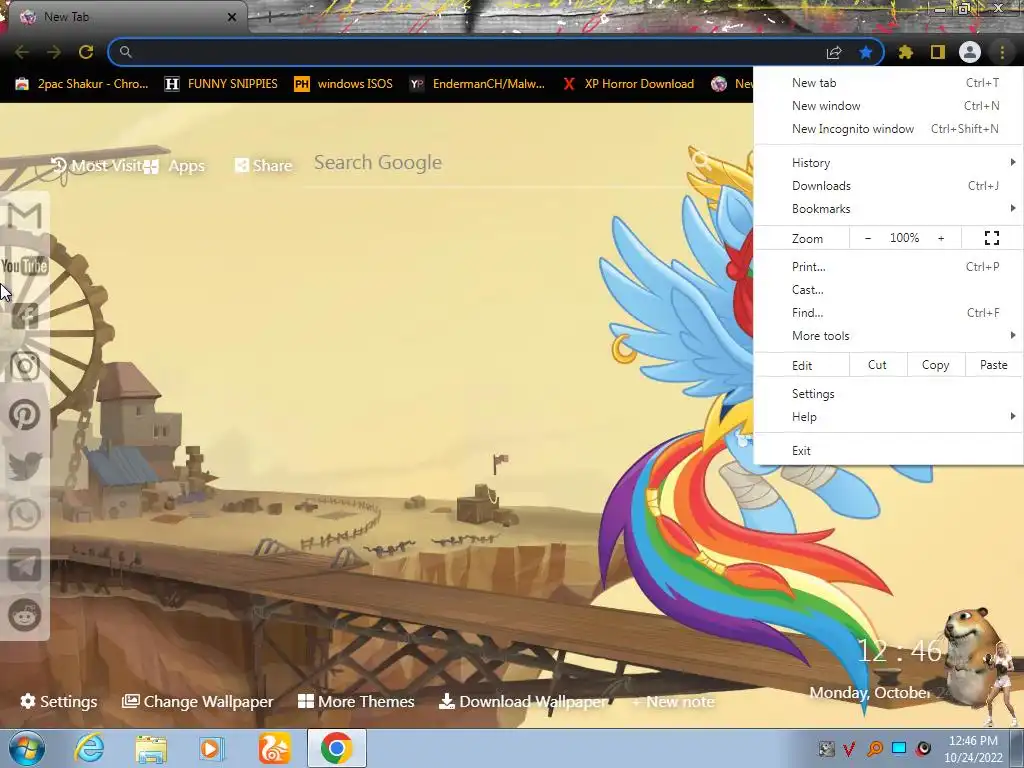Open 2pac Shakur bookmark

pyautogui.click(x=82, y=84)
